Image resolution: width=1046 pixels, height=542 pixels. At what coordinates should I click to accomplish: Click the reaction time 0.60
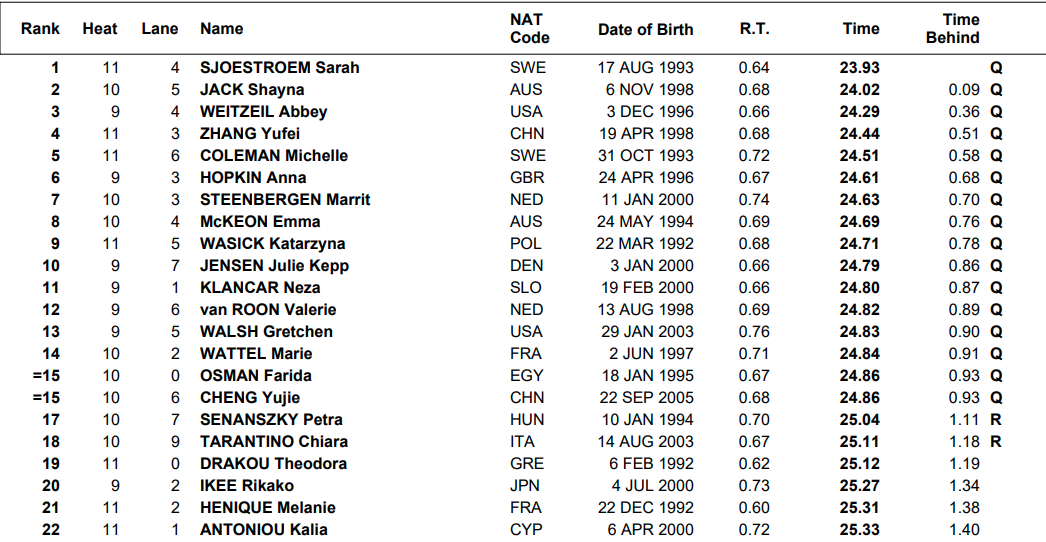(754, 508)
